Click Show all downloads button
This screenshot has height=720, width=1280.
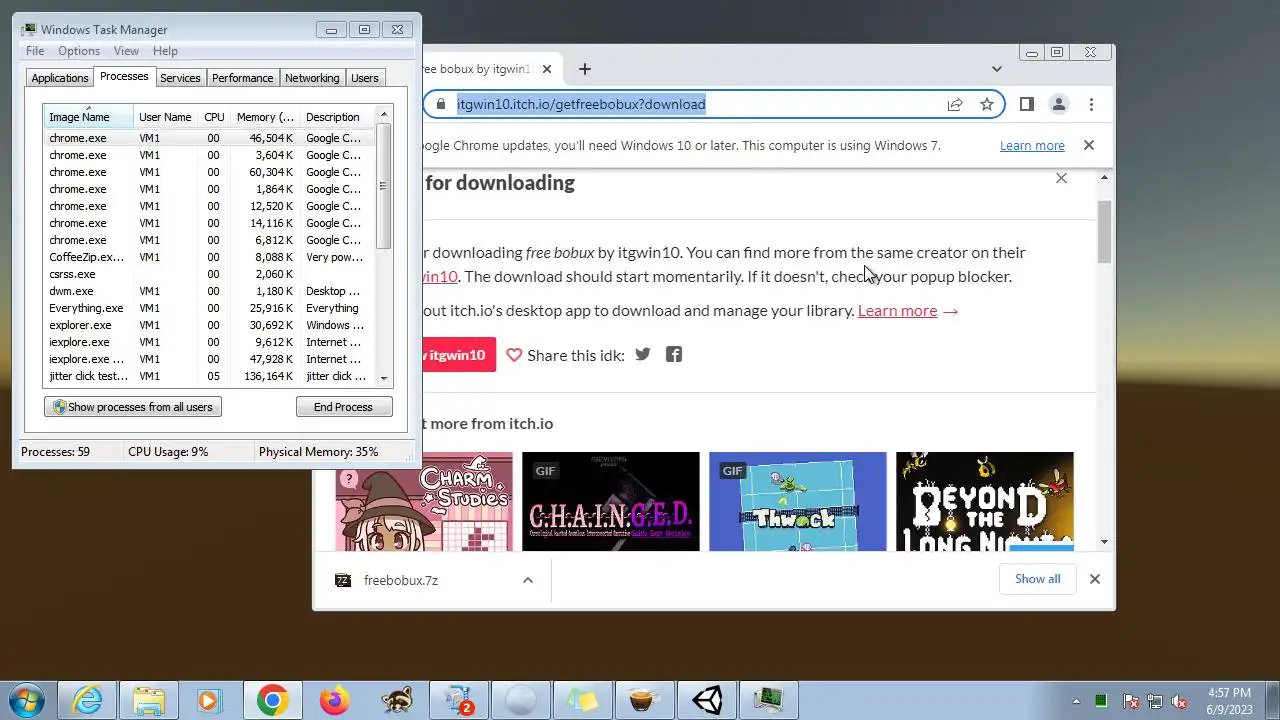pos(1037,579)
